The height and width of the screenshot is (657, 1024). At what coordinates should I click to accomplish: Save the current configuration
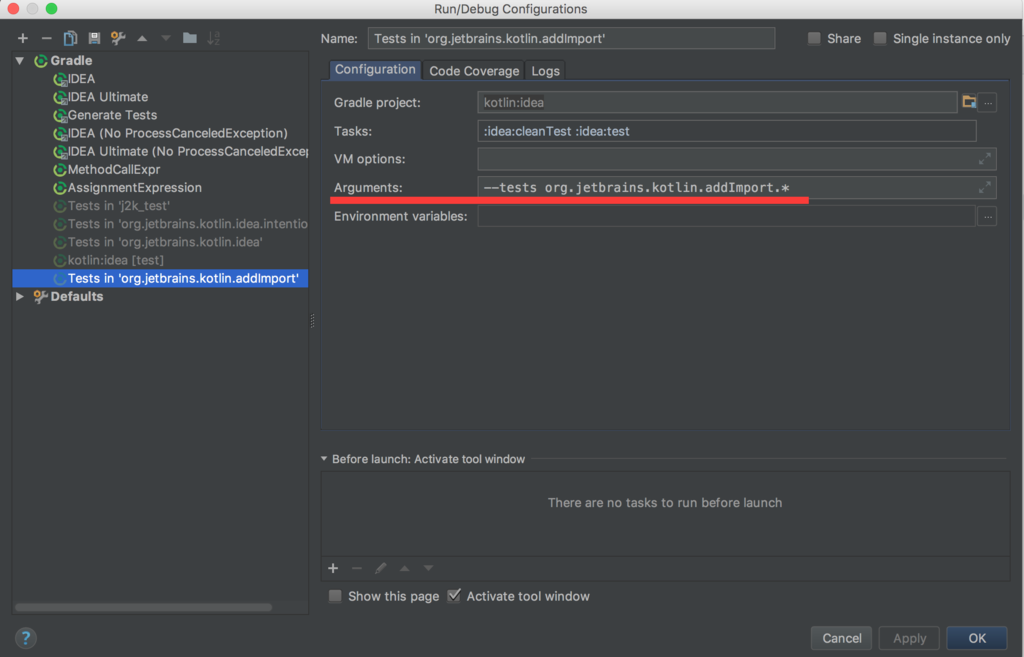pos(93,38)
